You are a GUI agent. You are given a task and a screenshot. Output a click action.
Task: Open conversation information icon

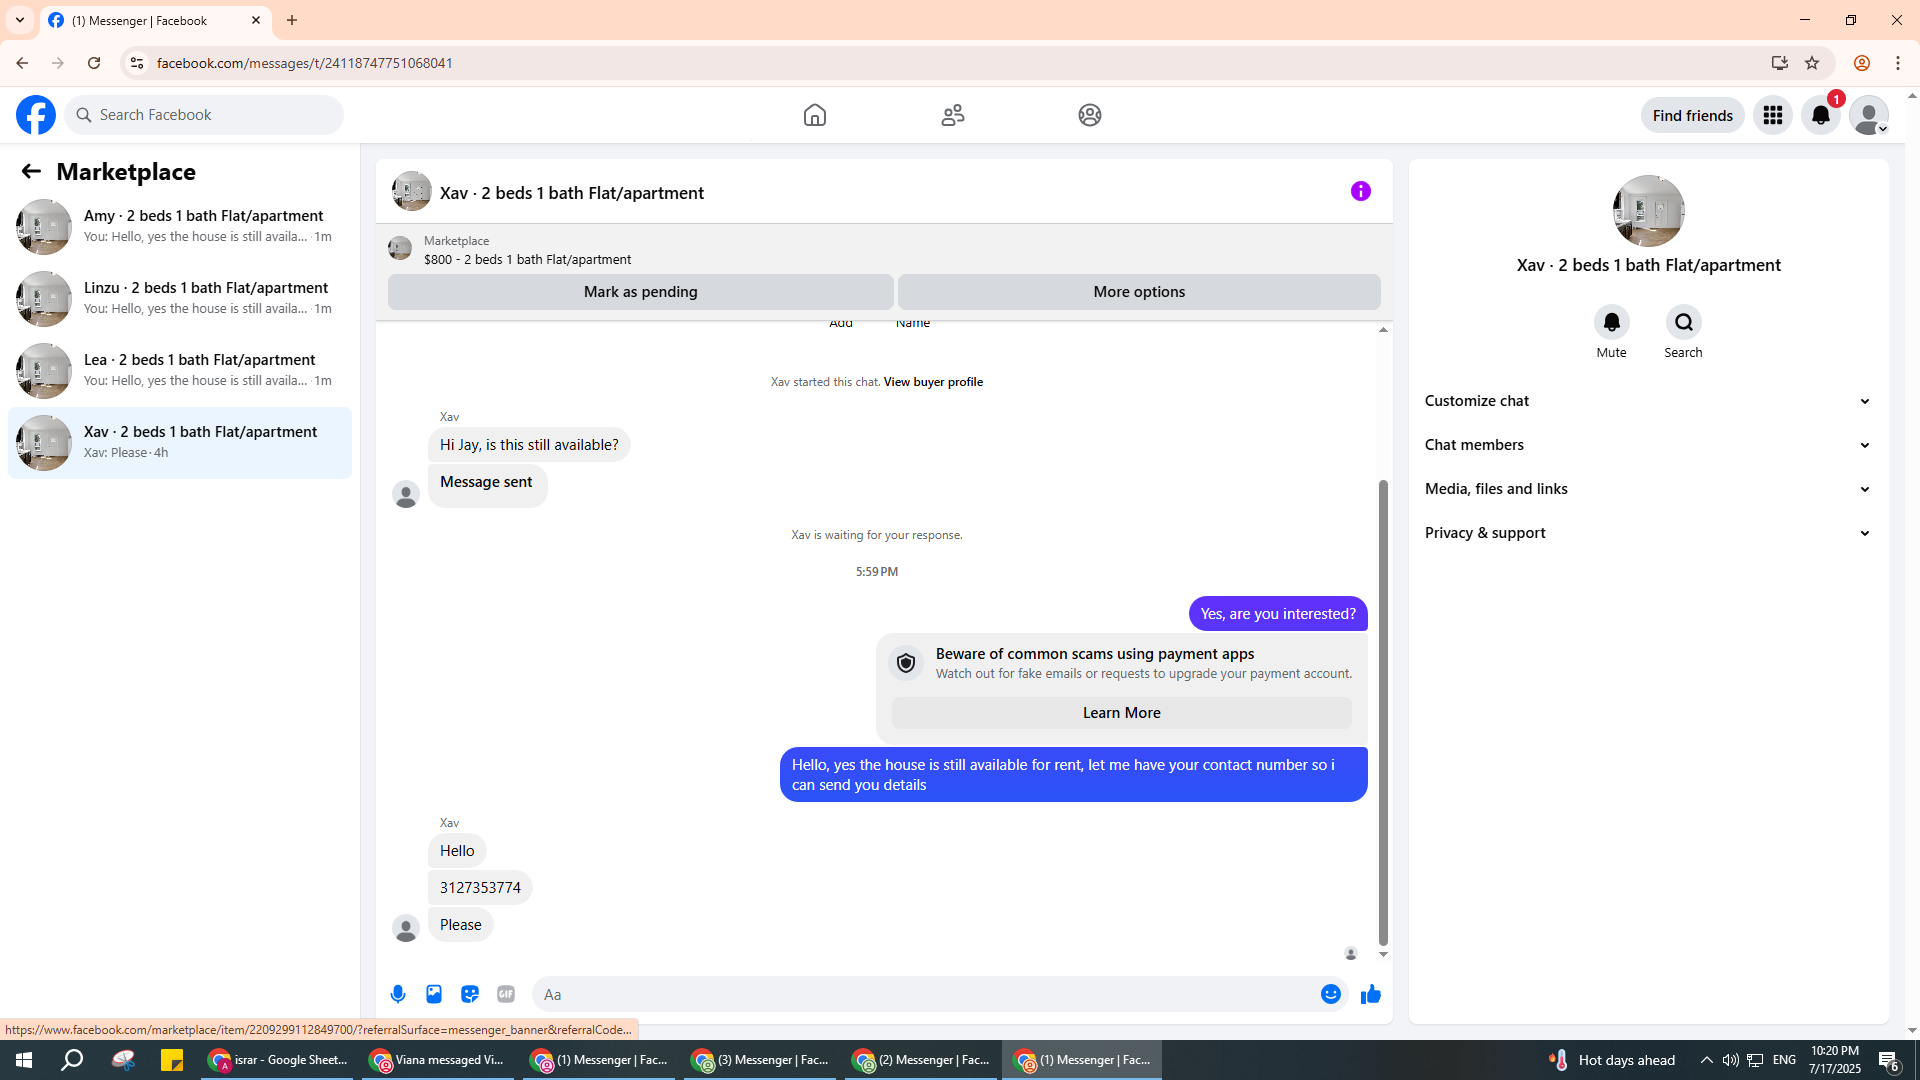tap(1361, 191)
